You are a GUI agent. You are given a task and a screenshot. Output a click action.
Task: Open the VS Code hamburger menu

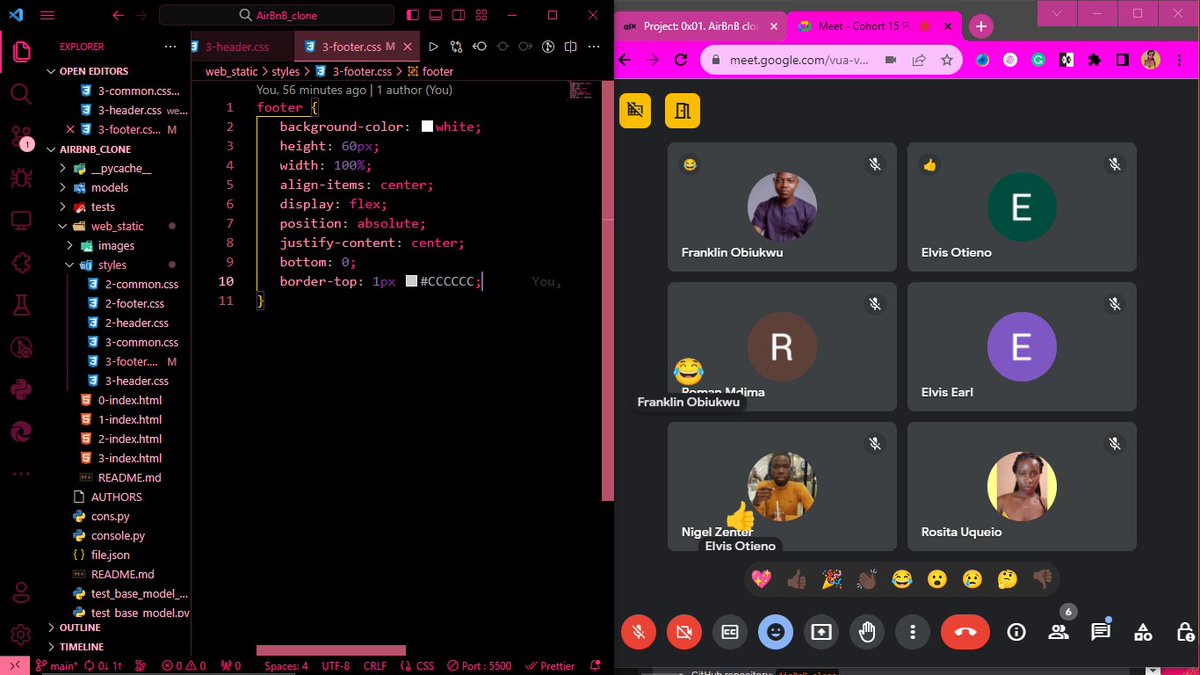pyautogui.click(x=48, y=16)
